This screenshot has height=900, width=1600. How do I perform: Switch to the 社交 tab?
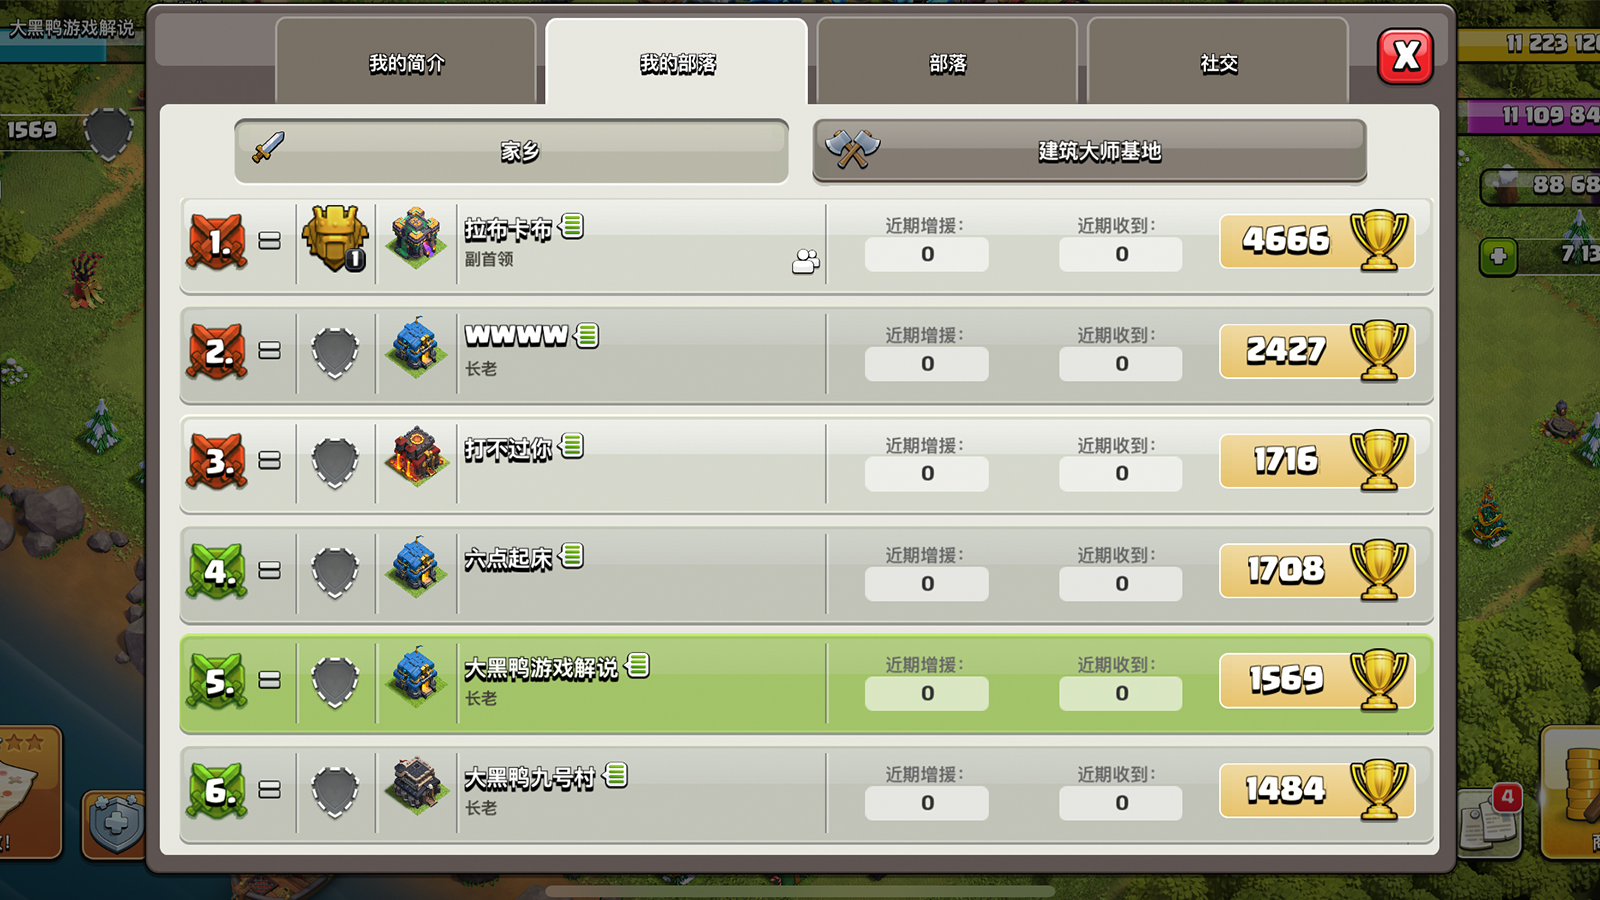[1218, 62]
